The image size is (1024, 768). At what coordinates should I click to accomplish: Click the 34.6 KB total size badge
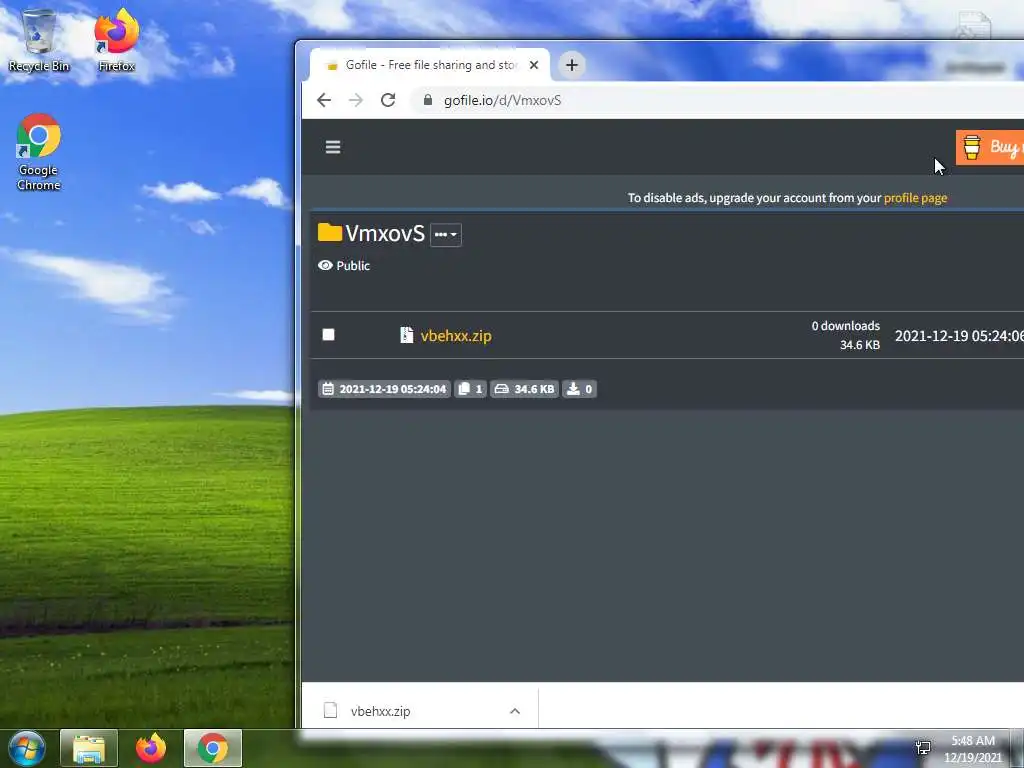(x=524, y=389)
